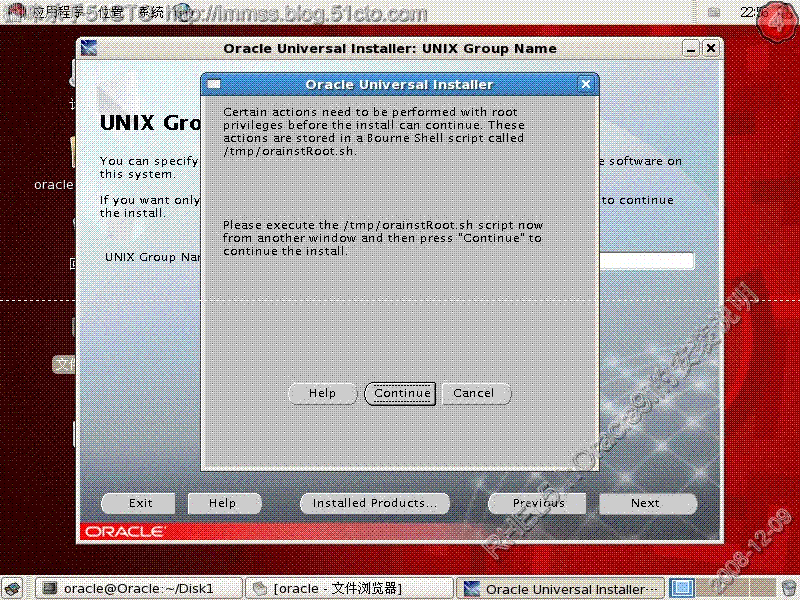Image resolution: width=800 pixels, height=600 pixels.
Task: Select the first workspace switcher box
Action: coord(681,588)
